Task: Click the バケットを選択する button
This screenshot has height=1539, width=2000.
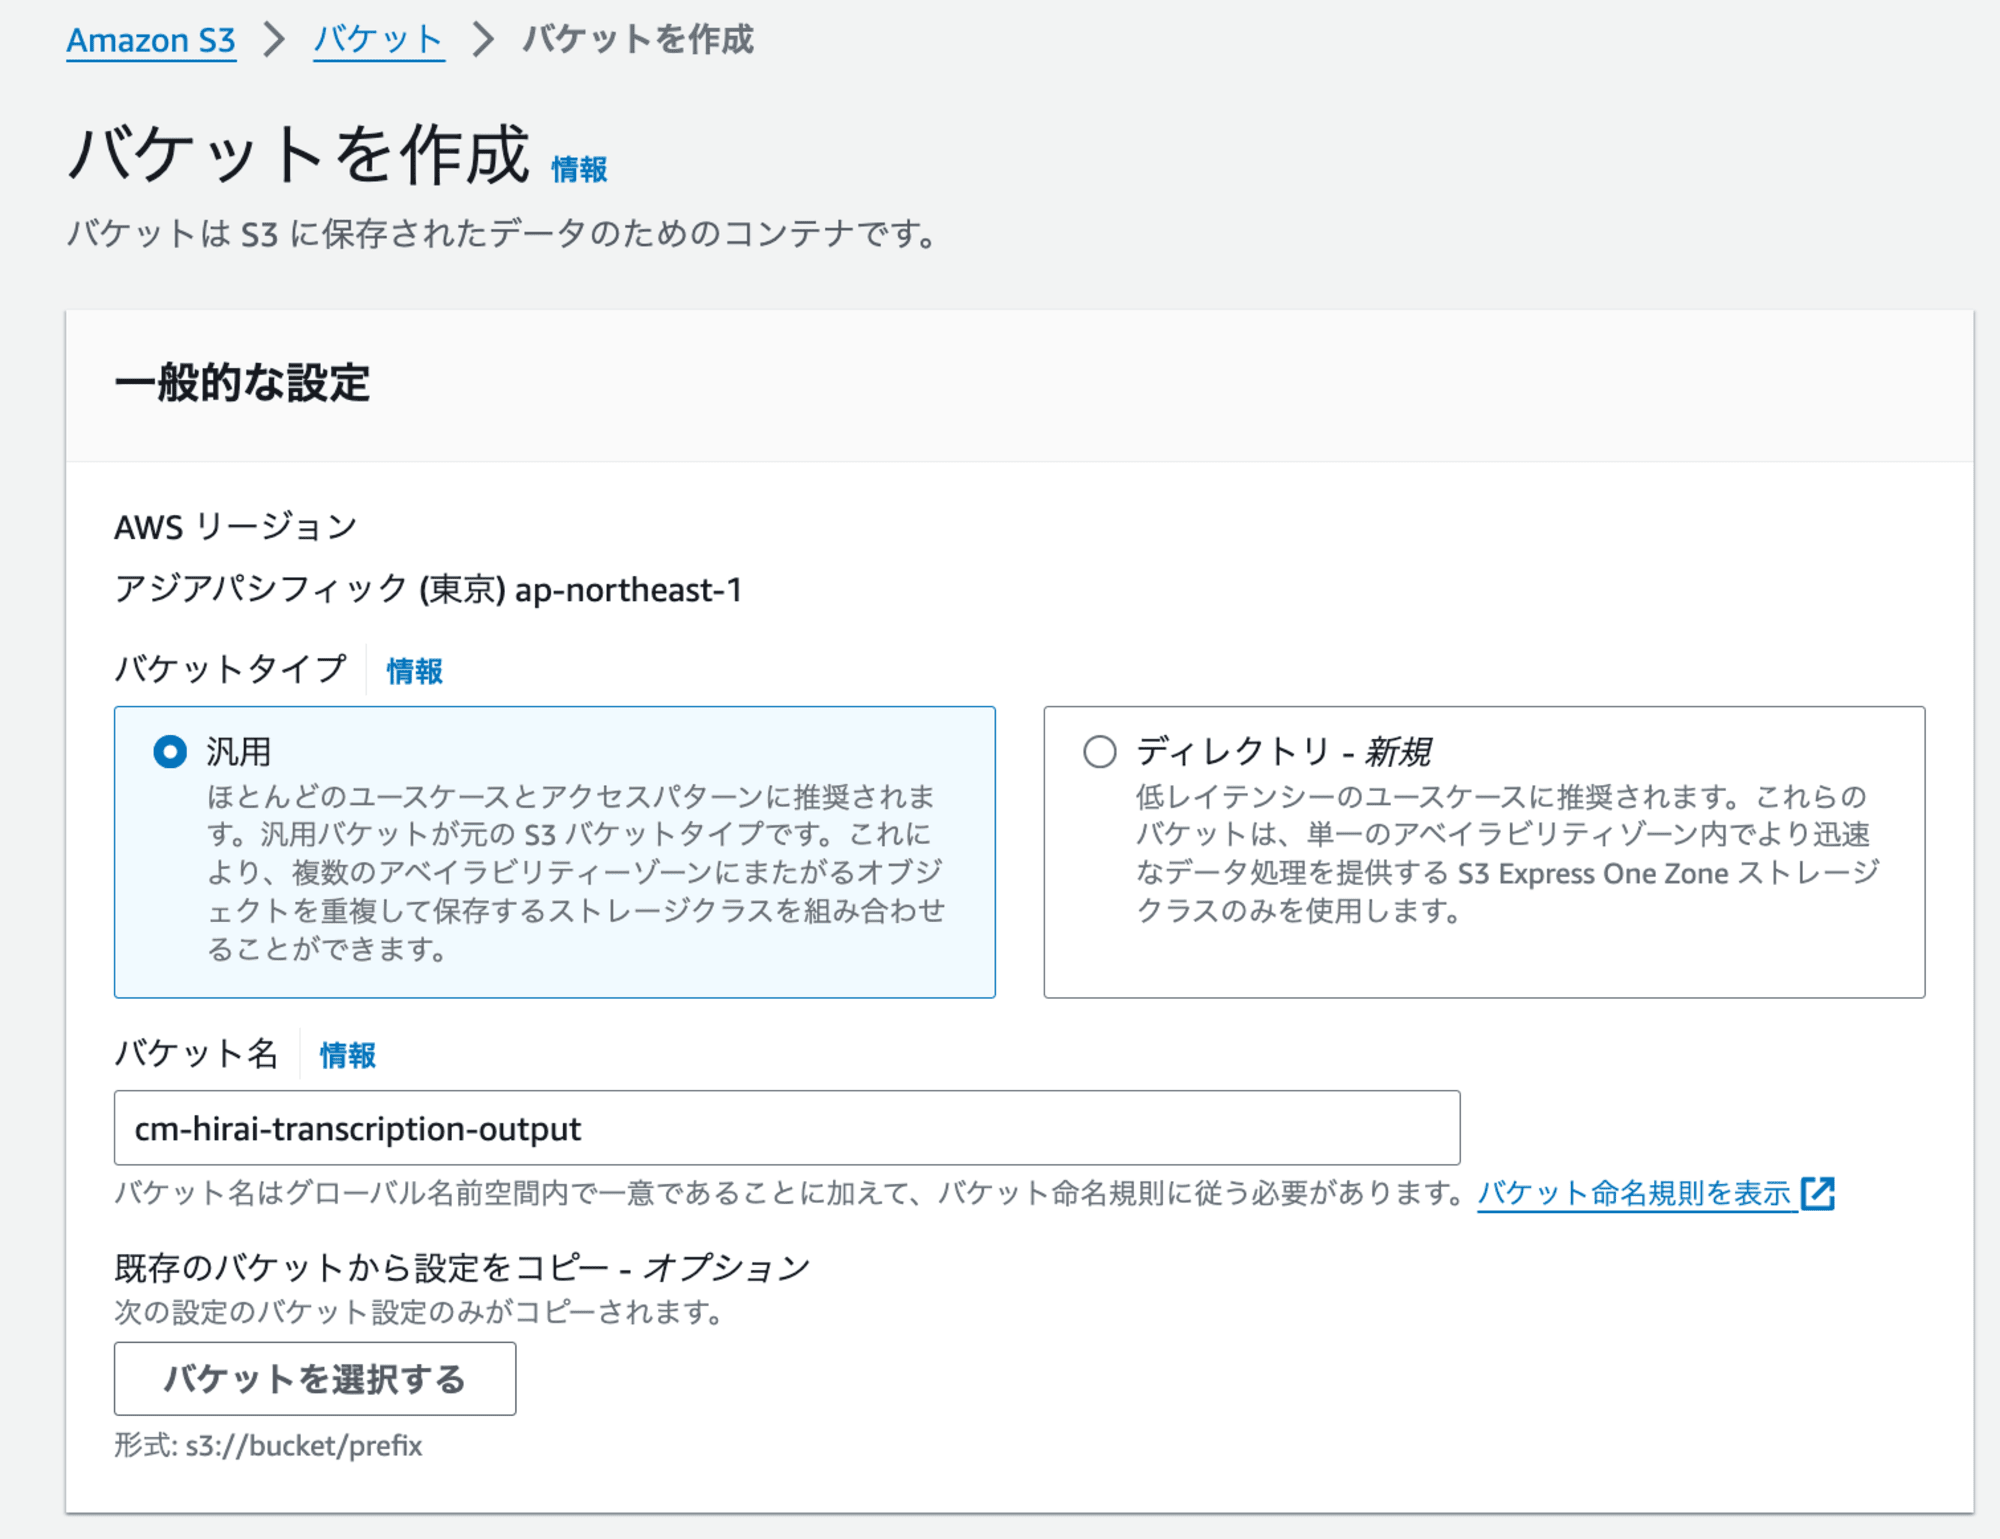Action: click(315, 1379)
